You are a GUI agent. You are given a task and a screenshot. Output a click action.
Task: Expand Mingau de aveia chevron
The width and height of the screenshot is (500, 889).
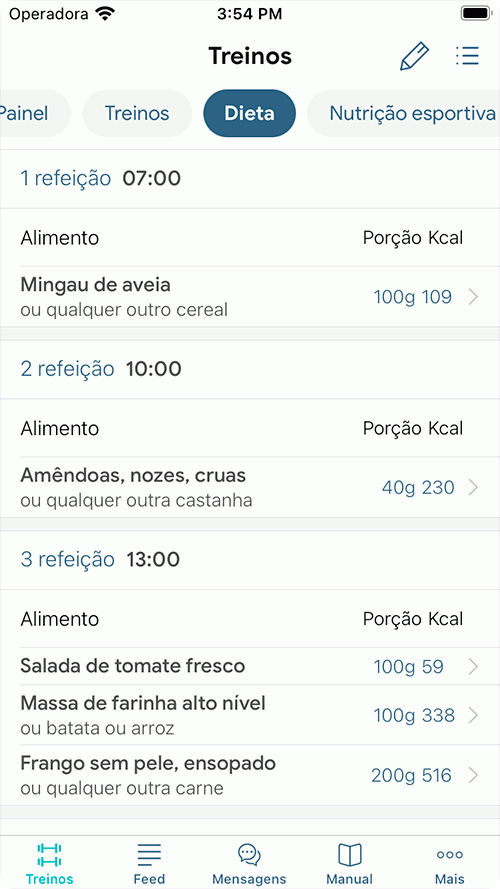coord(474,297)
